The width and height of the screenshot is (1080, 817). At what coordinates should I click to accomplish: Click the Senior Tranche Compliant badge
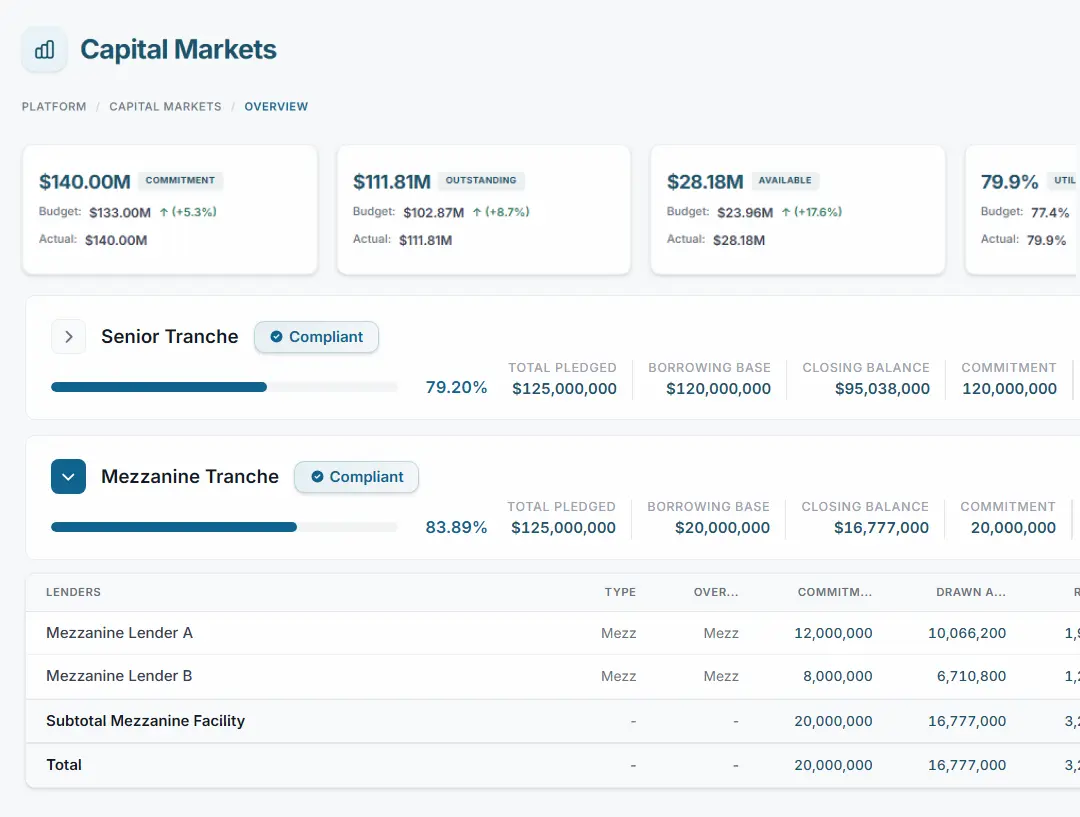(316, 337)
